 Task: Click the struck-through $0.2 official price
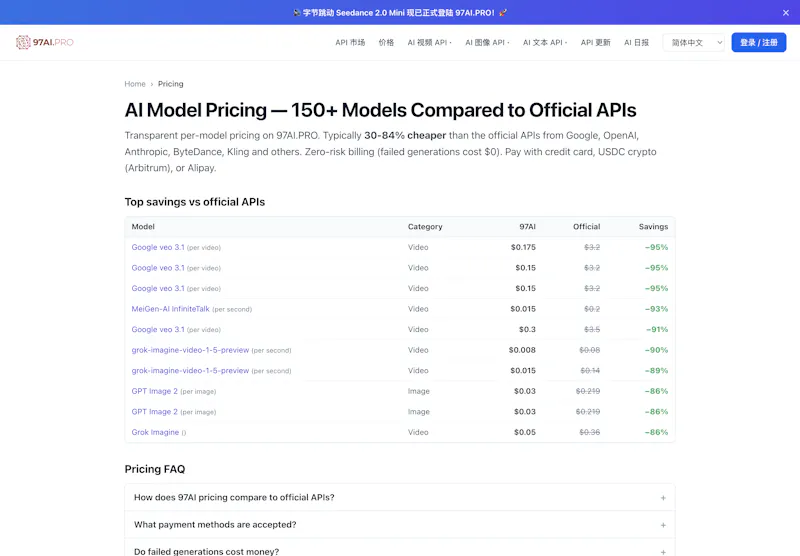(592, 309)
